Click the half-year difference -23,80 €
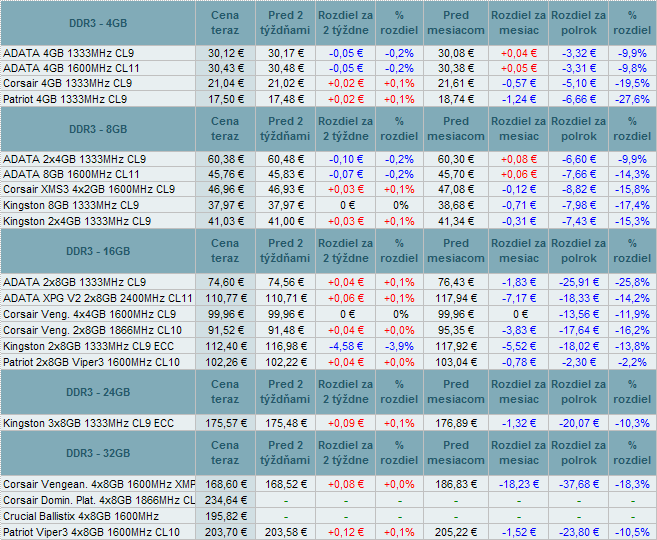This screenshot has height=540, width=657. click(579, 532)
